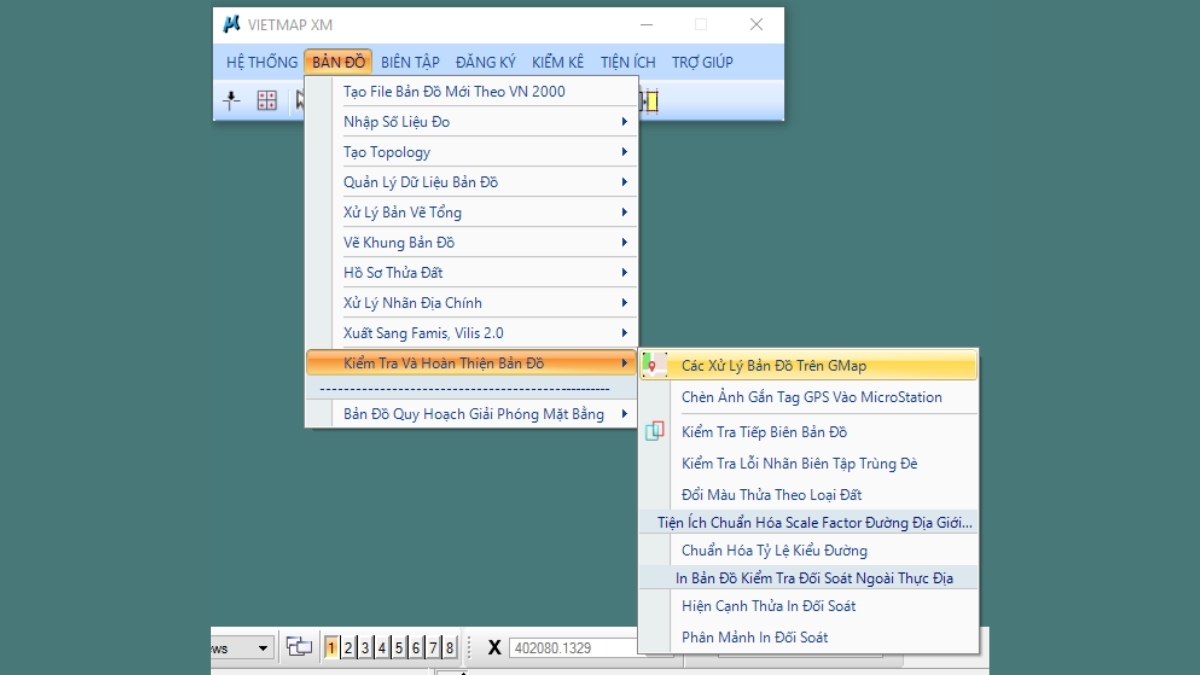Select Đổi Màu Thửa Theo Loại Đất option
This screenshot has height=675, width=1200.
(771, 495)
